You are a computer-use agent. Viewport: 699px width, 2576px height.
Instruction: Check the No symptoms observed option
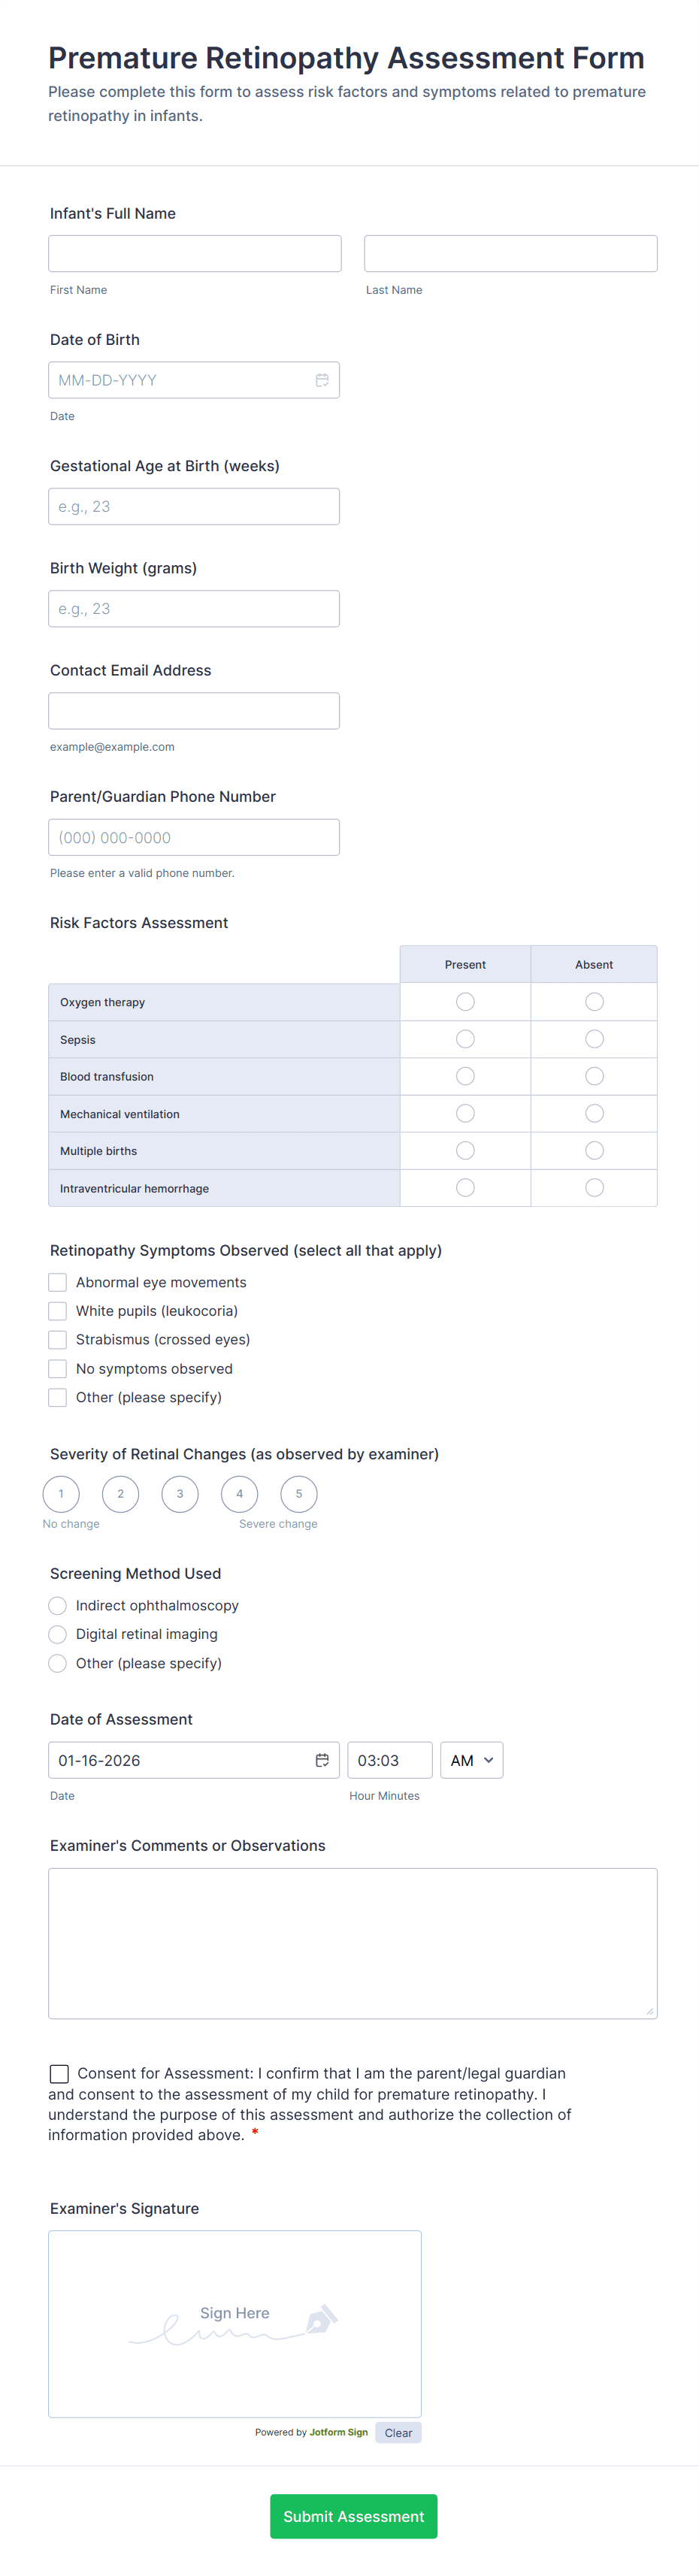tap(57, 1368)
